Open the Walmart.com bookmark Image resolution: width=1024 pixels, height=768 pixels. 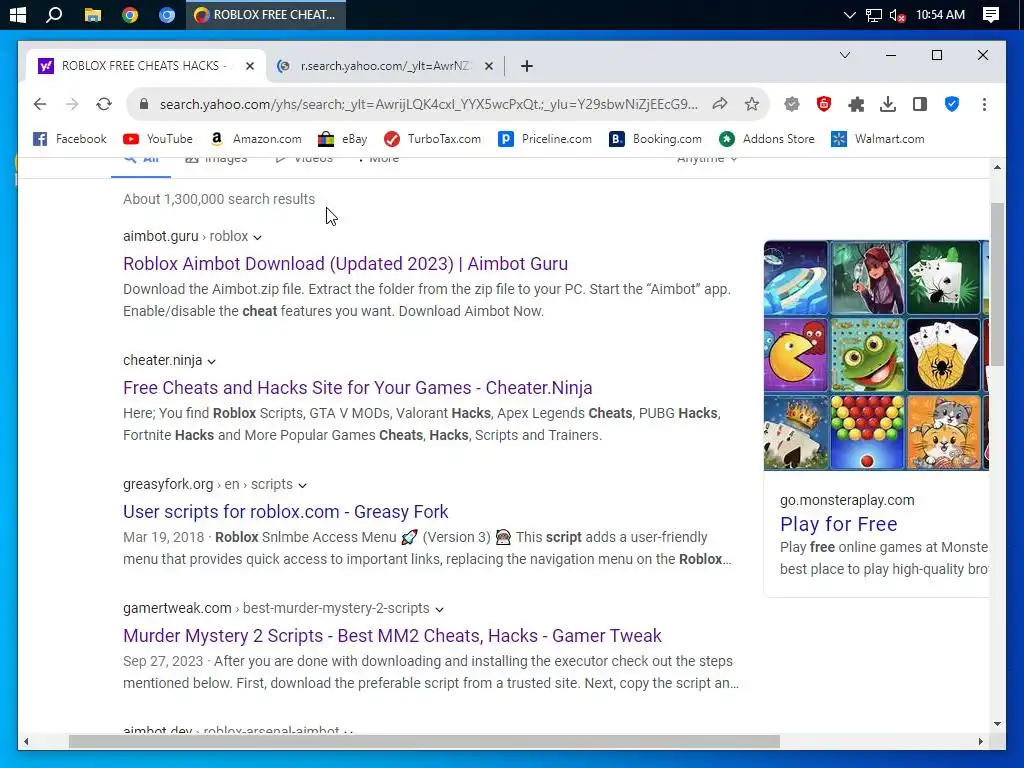878,139
